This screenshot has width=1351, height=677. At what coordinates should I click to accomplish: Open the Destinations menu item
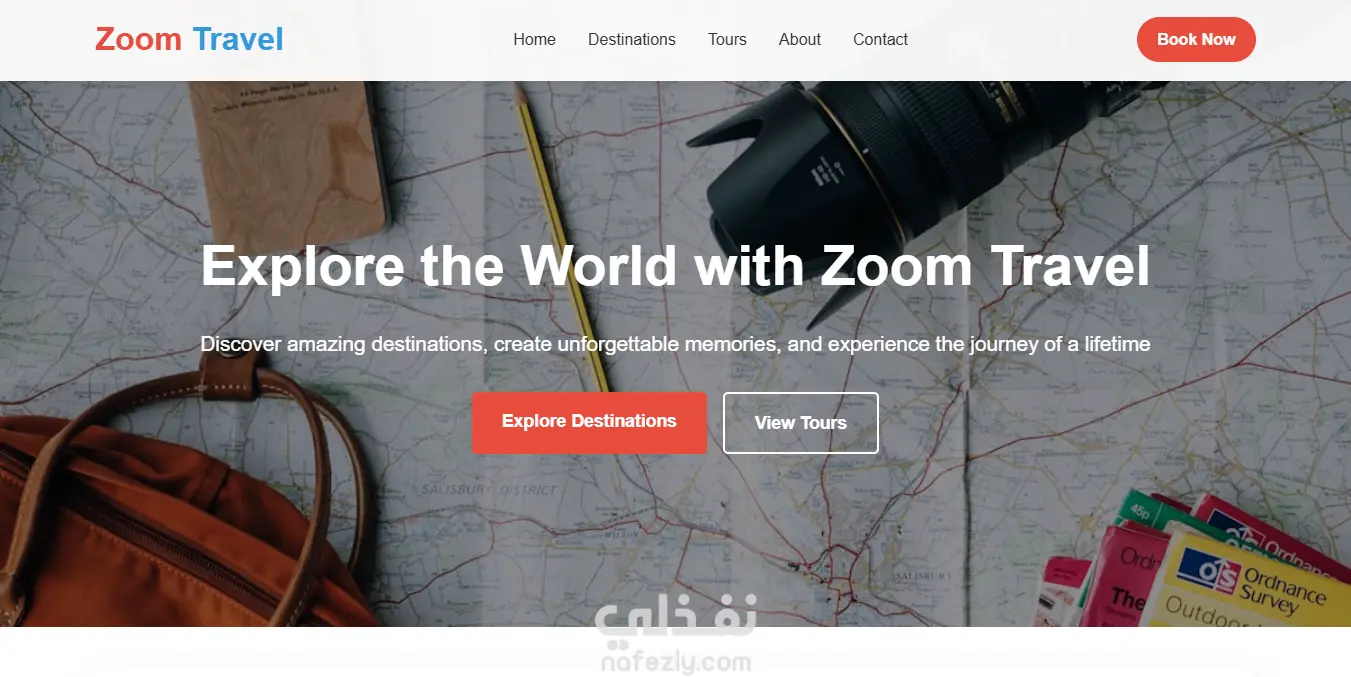pyautogui.click(x=631, y=39)
